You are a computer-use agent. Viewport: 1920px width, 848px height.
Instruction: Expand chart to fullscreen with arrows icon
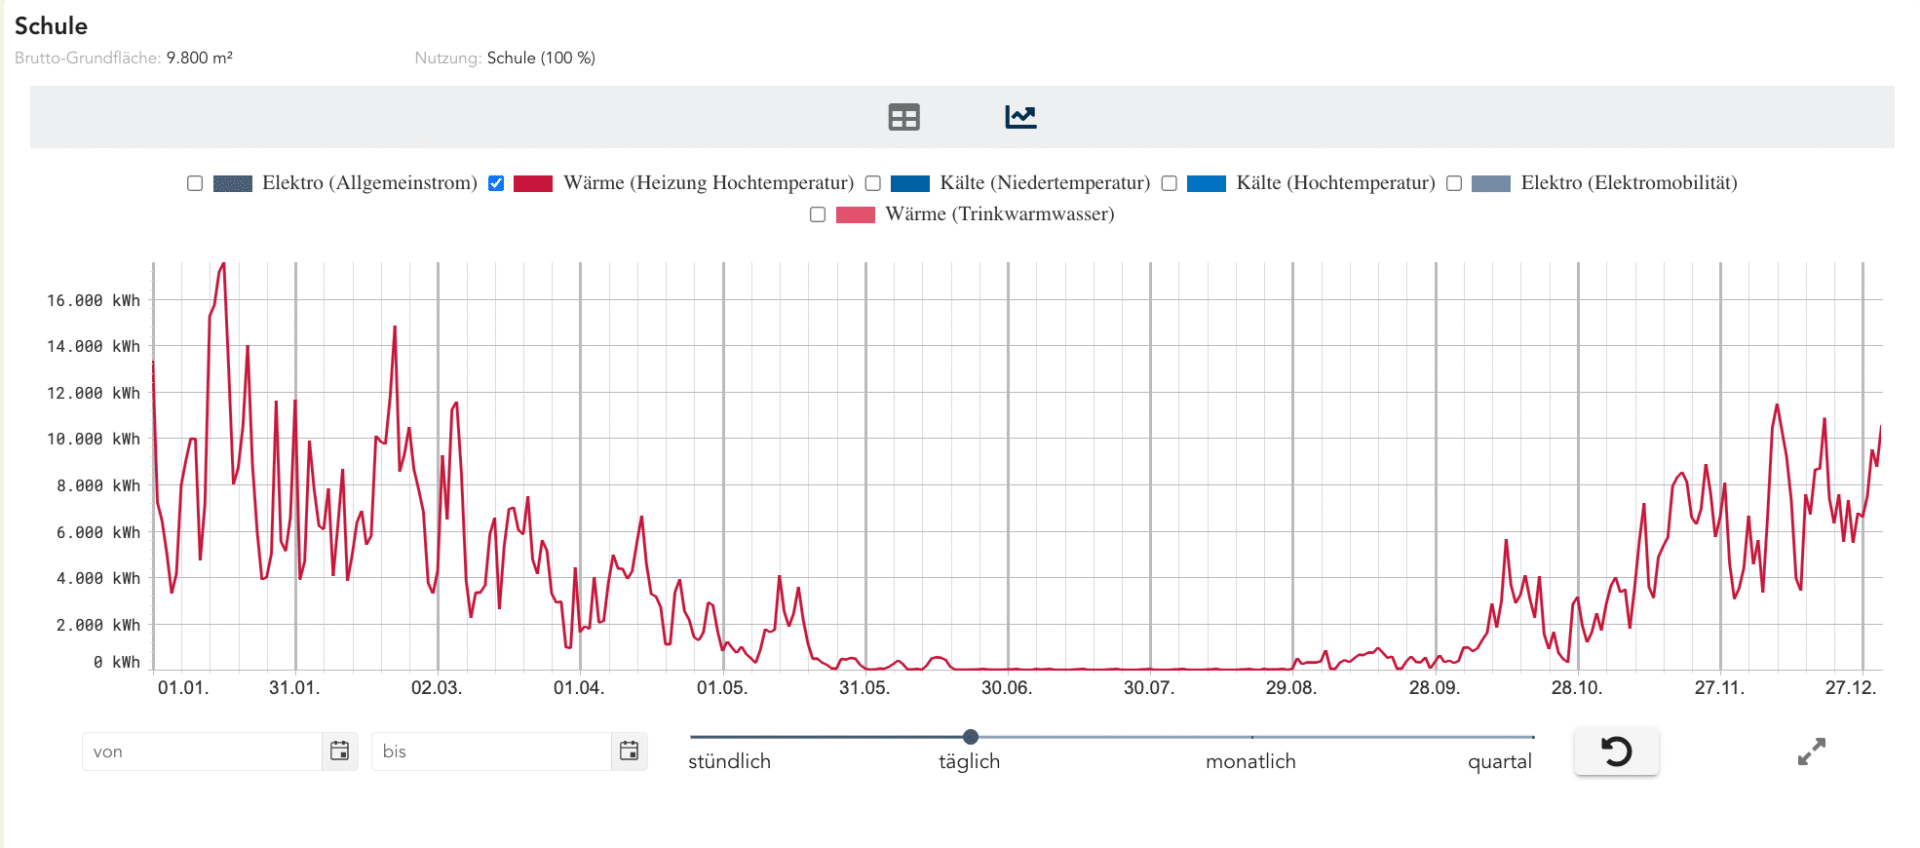pyautogui.click(x=1811, y=752)
